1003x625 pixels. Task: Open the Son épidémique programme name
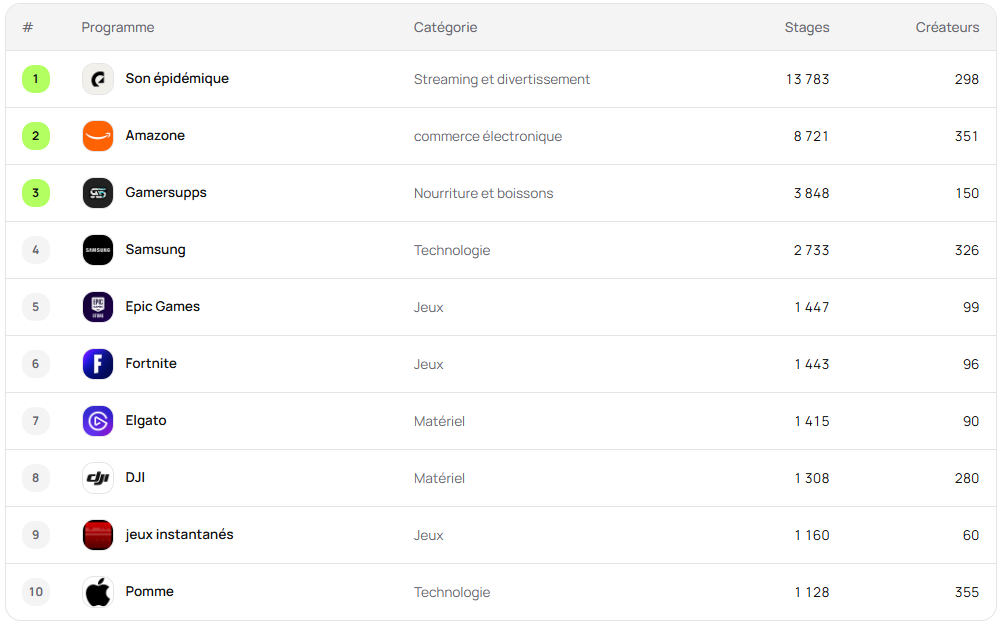tap(177, 79)
